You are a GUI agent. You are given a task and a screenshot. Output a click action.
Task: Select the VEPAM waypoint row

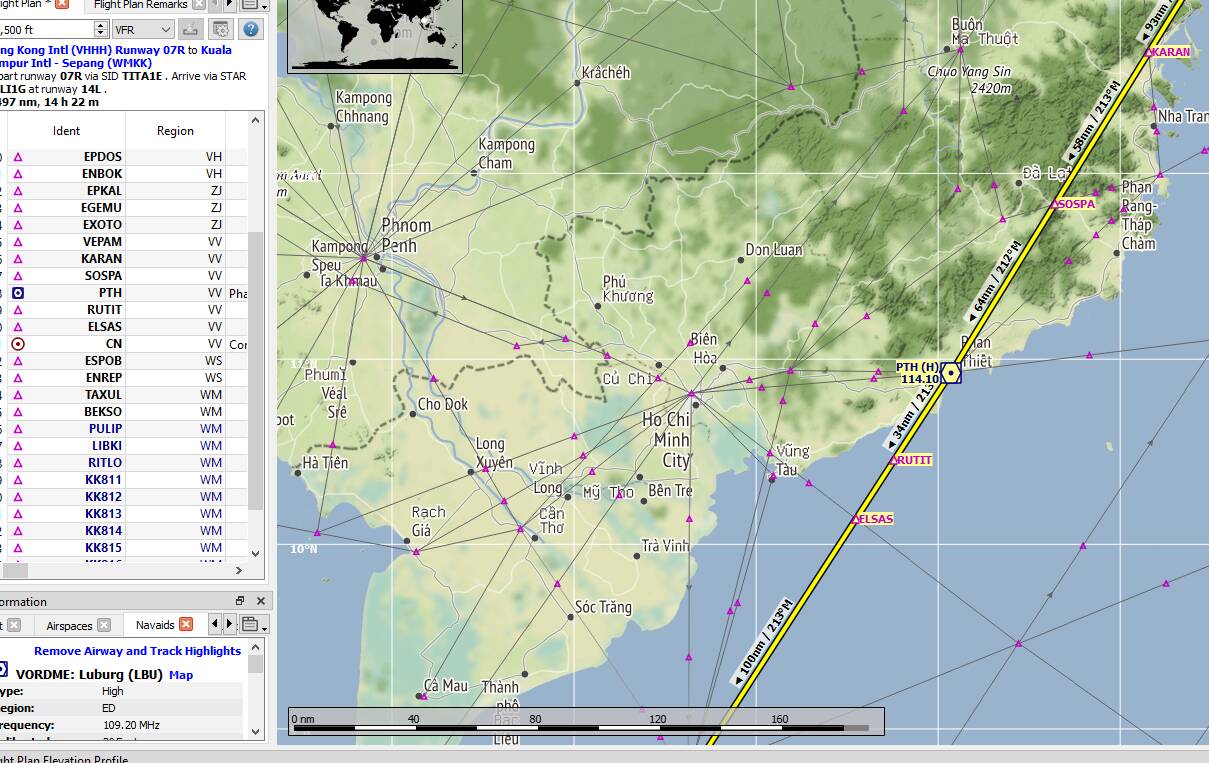124,242
